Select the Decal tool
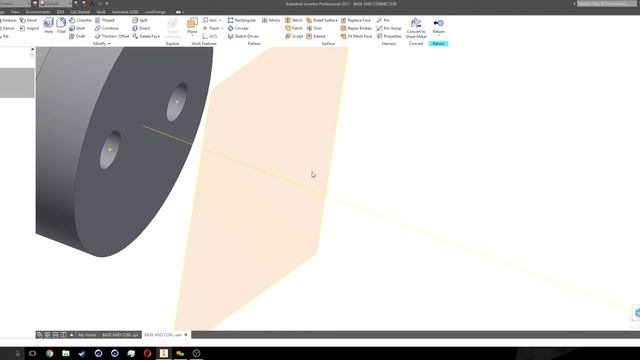This screenshot has height=360, width=640. point(28,20)
